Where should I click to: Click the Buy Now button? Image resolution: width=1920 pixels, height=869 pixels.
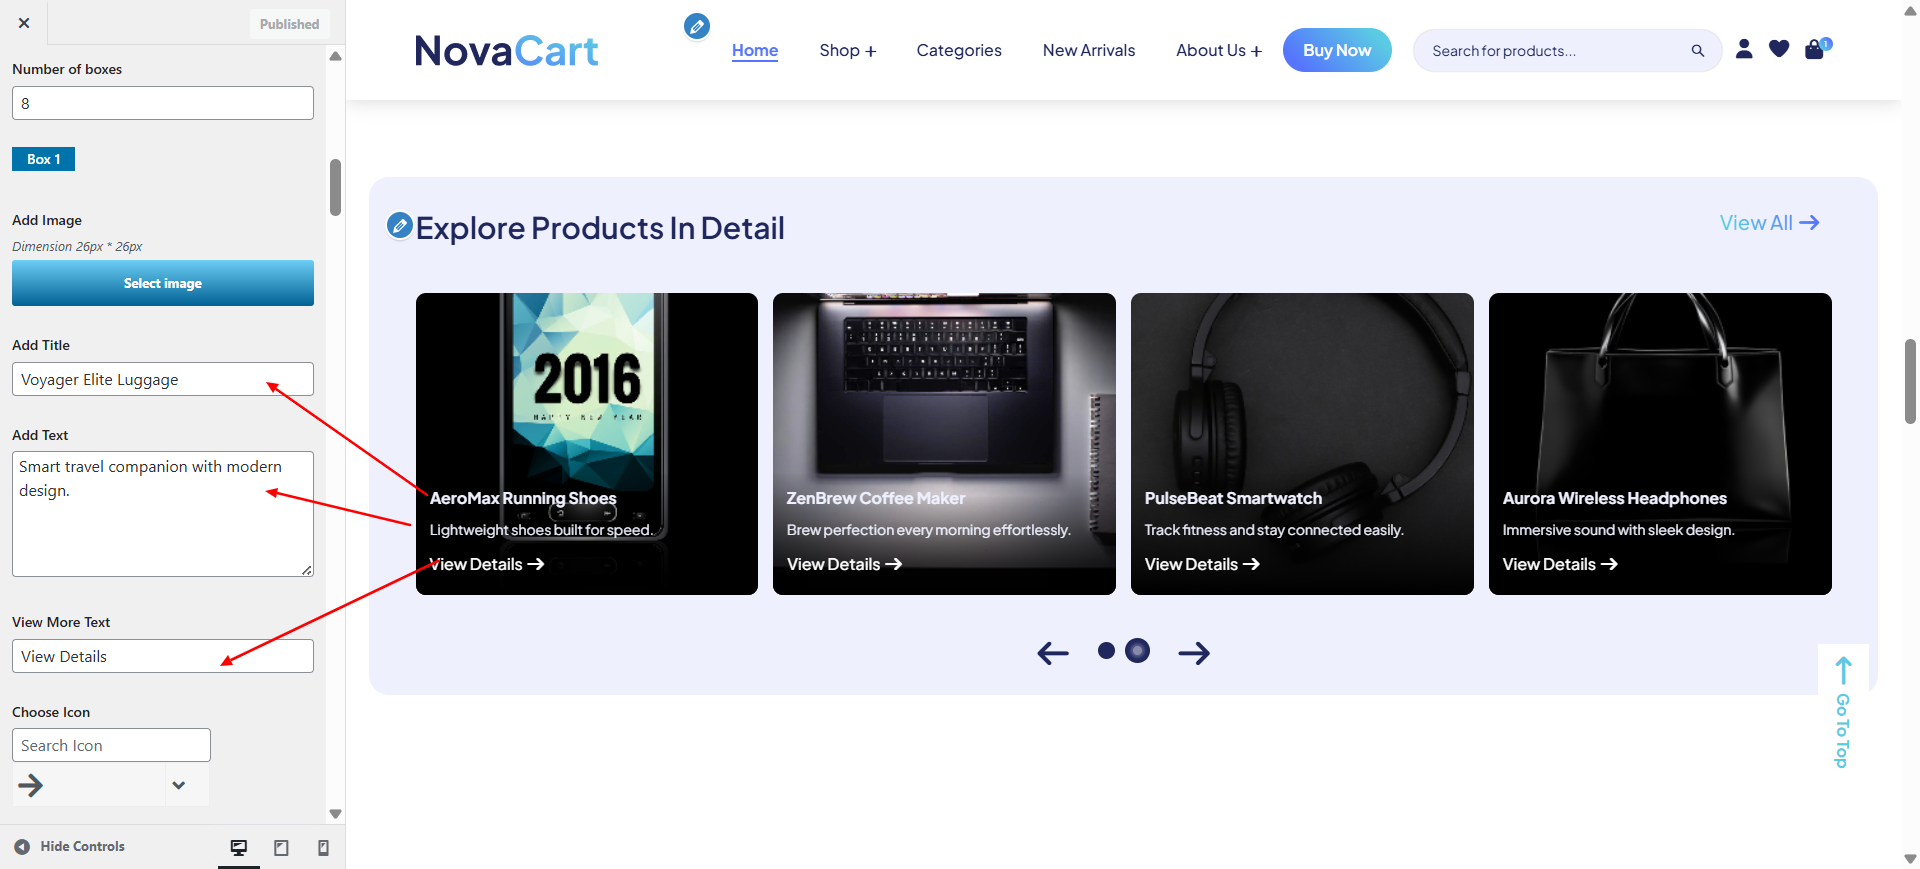[1337, 50]
